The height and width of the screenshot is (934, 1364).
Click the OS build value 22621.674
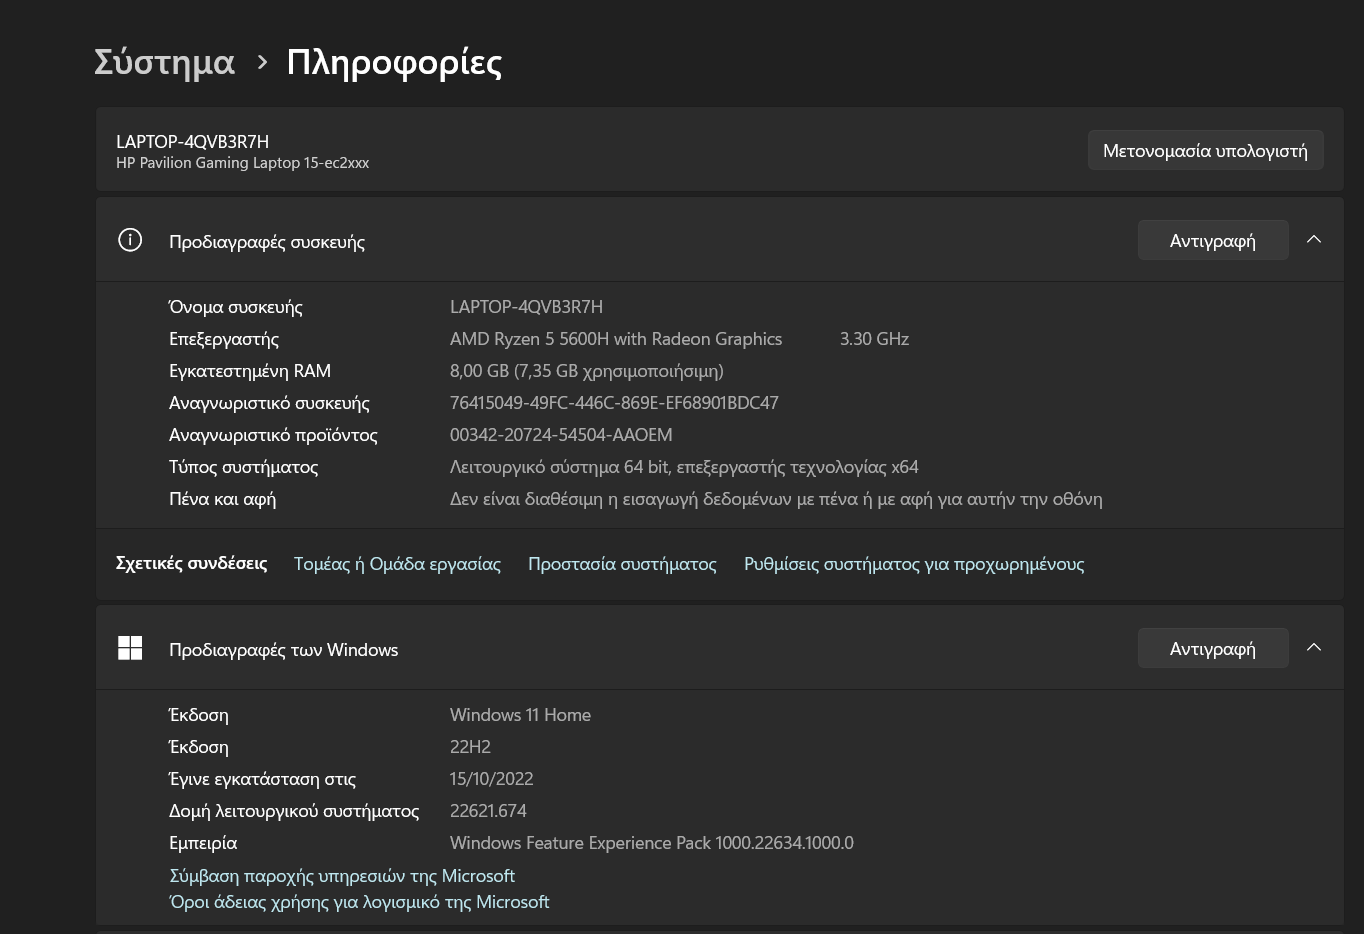pos(488,811)
